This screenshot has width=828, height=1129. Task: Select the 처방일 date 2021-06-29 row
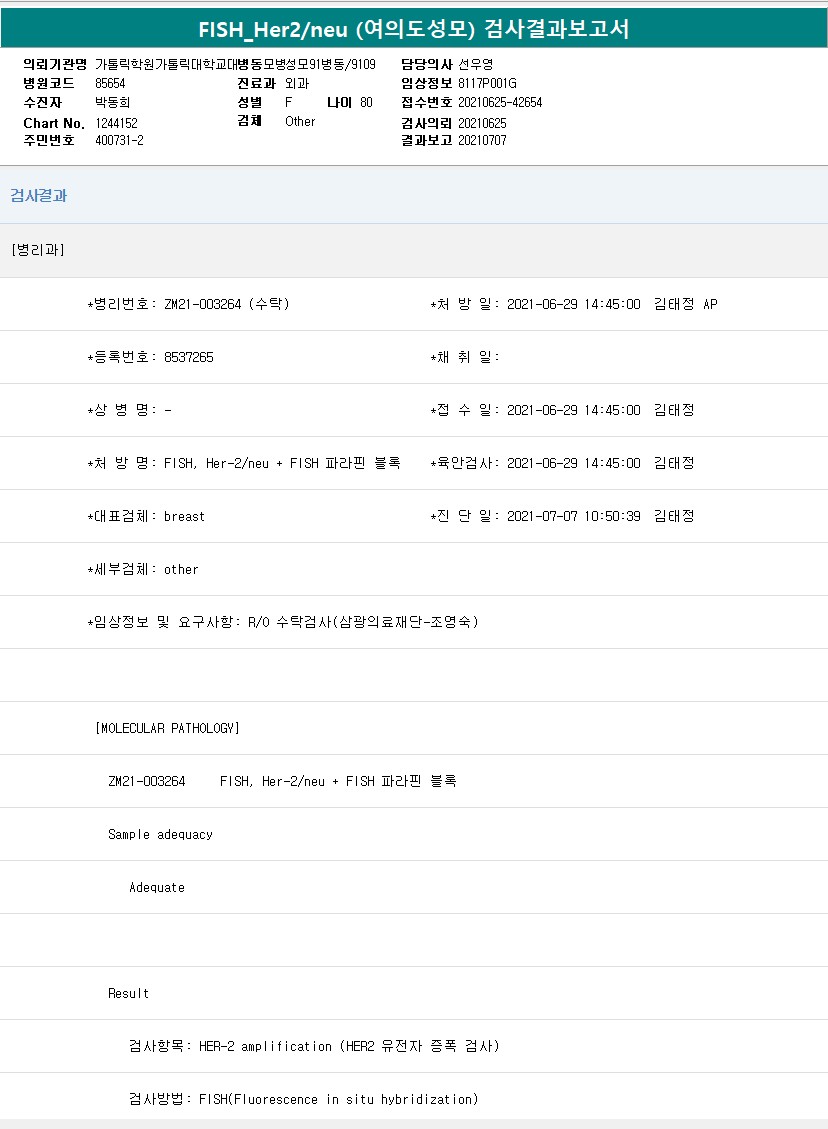pos(573,304)
